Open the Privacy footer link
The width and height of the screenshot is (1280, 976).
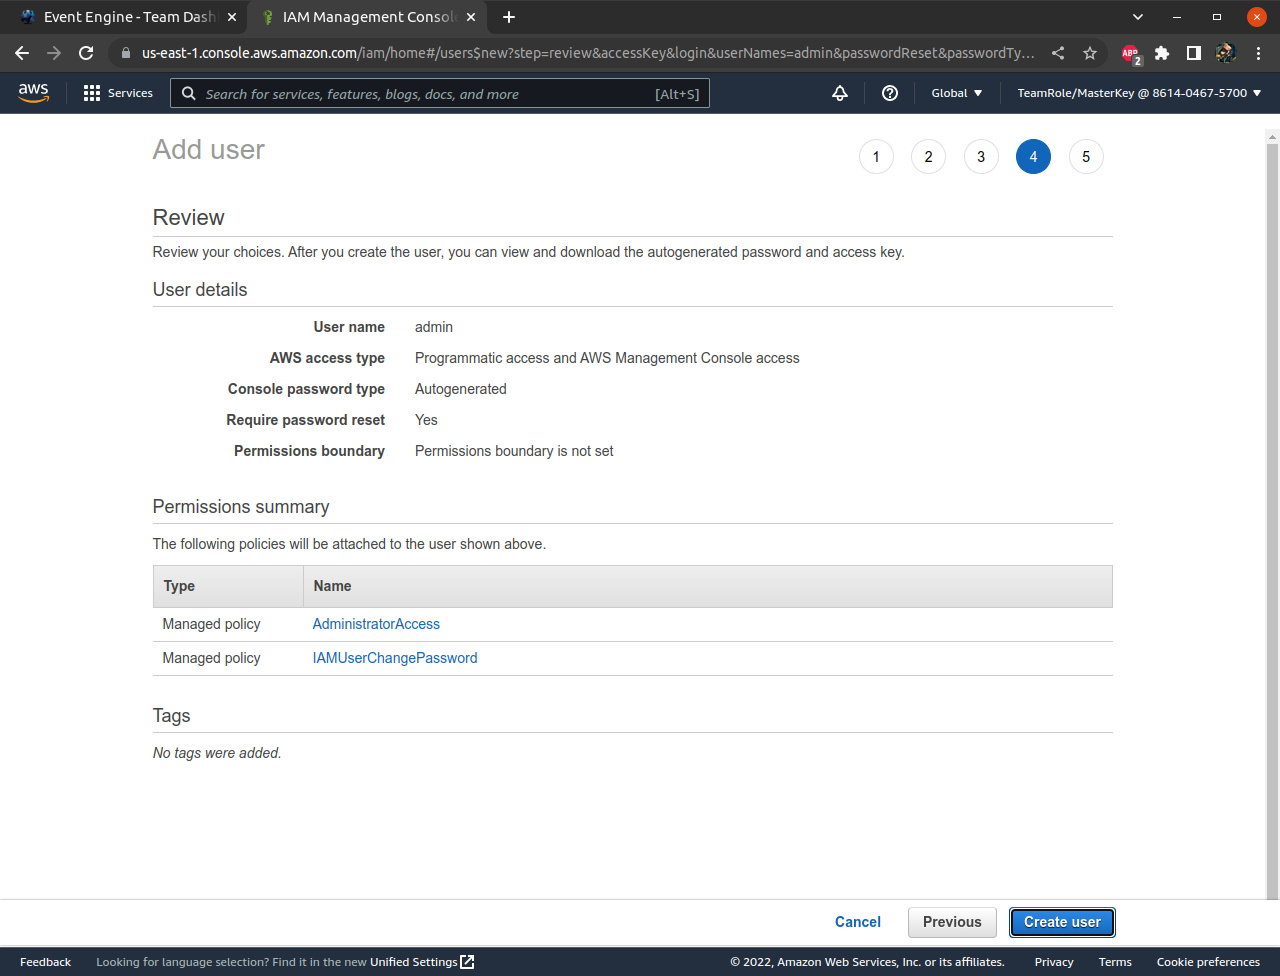(1054, 962)
